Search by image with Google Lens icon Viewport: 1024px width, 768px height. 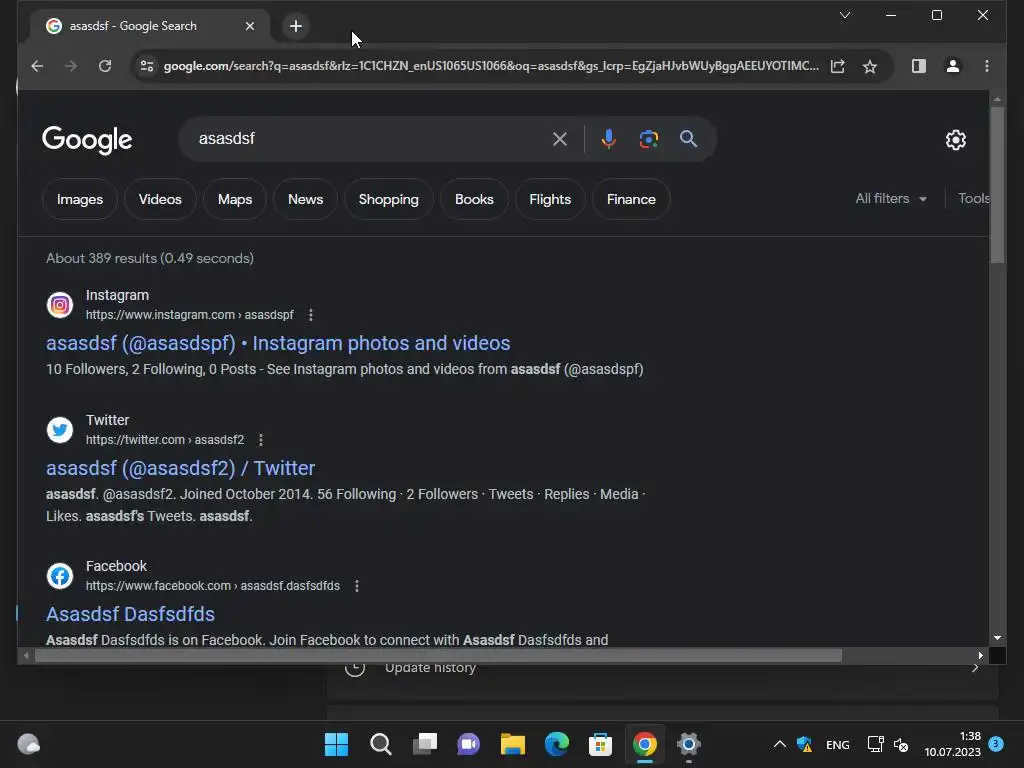648,138
